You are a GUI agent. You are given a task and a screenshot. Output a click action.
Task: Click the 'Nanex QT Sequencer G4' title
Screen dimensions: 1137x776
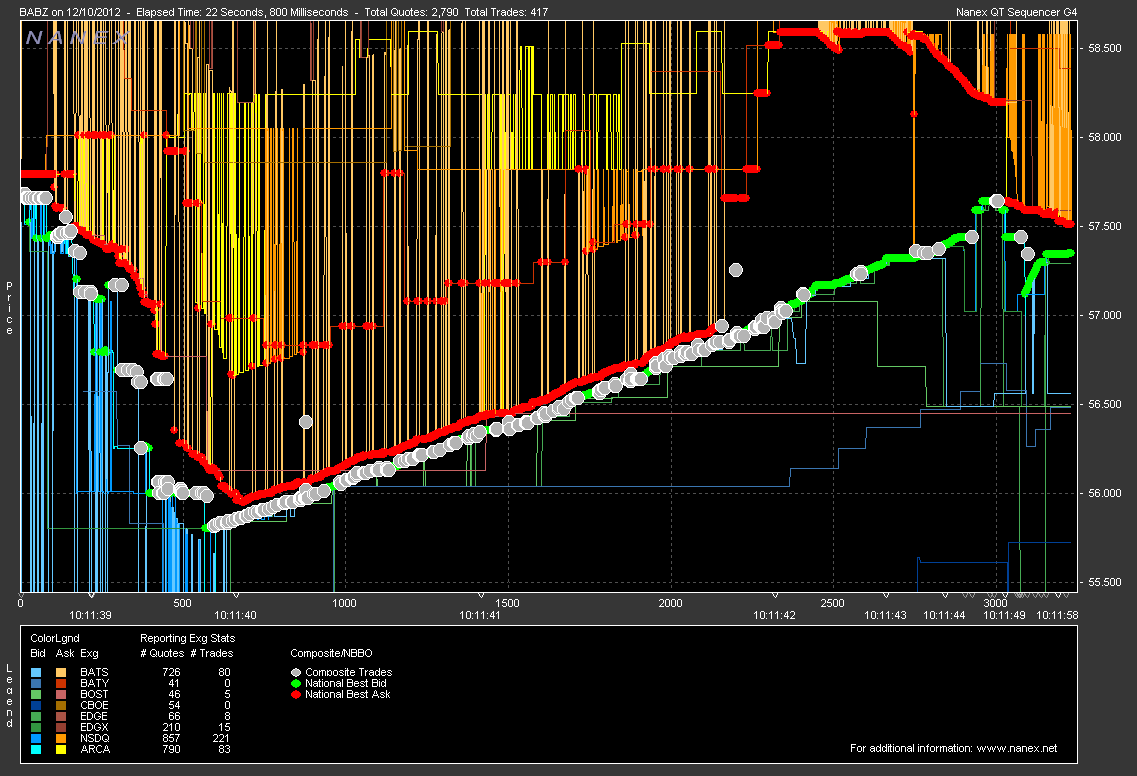(1016, 12)
